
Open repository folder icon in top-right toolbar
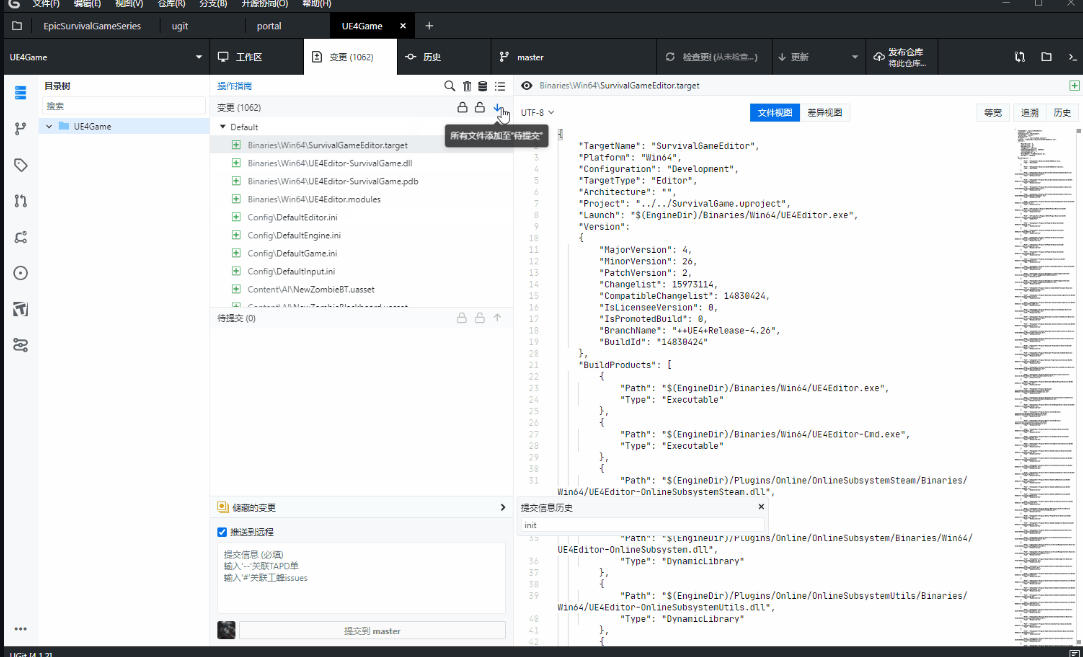pos(1046,57)
